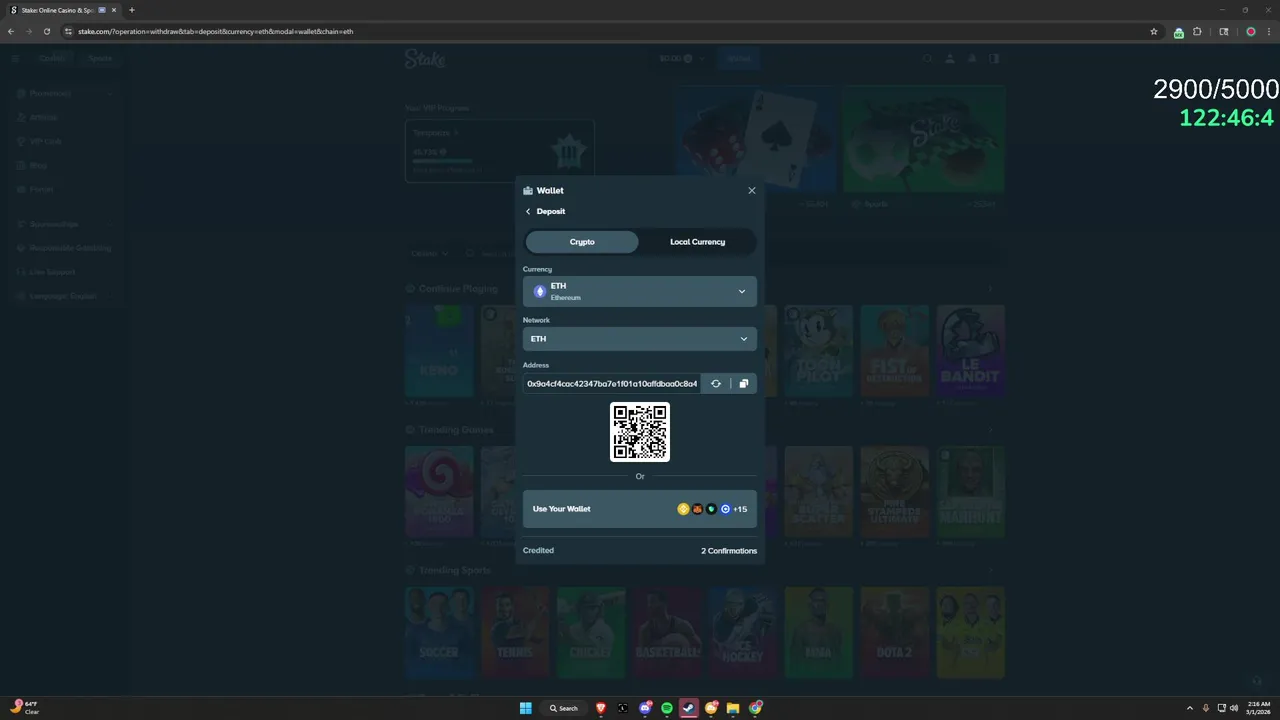Open a new browser tab
The image size is (1280, 720).
click(x=132, y=10)
